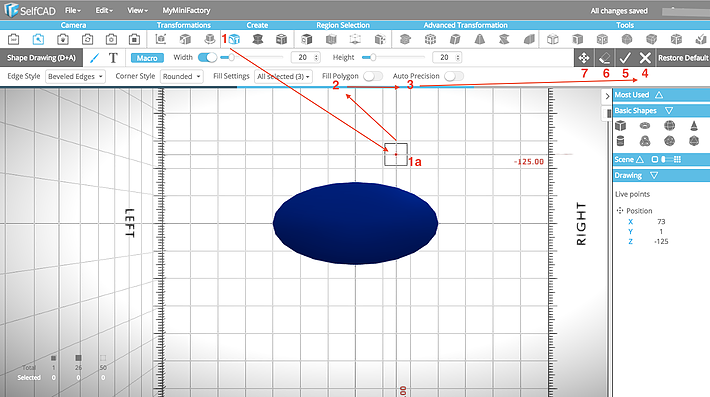Open the View menu
This screenshot has width=710, height=397.
point(137,10)
